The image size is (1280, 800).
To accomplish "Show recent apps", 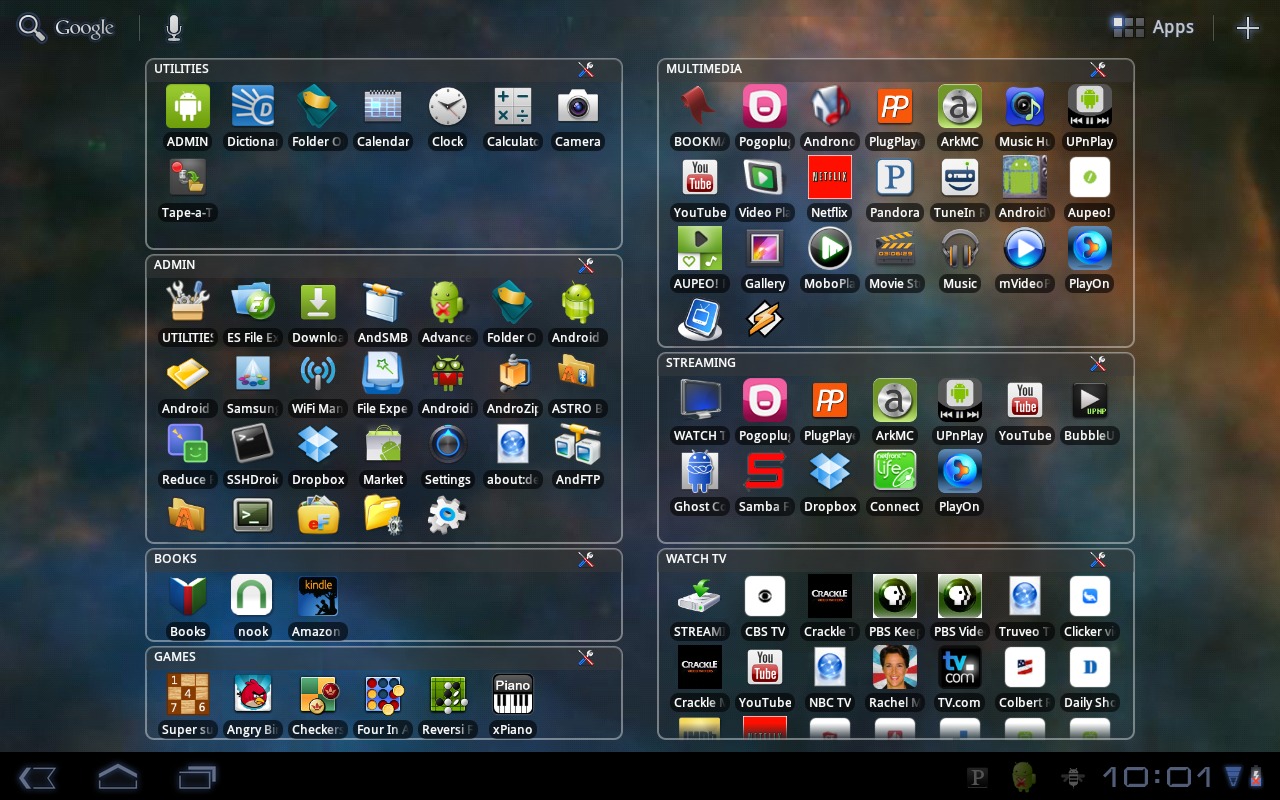I will 197,777.
